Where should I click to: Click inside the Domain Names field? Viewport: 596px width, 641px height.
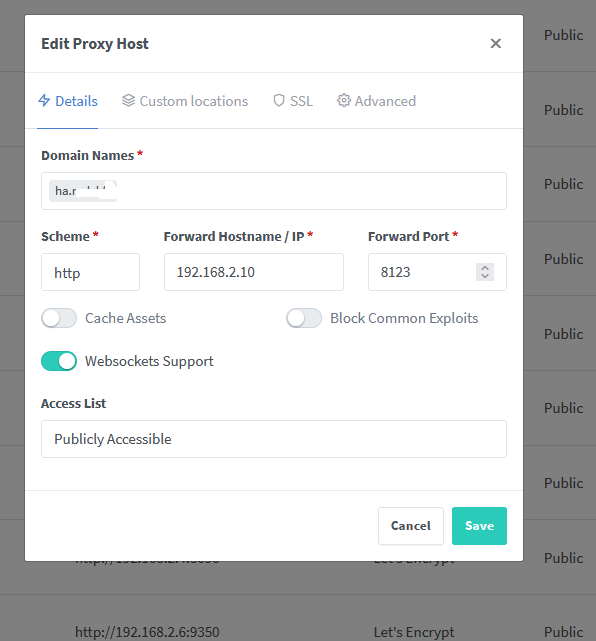point(274,191)
